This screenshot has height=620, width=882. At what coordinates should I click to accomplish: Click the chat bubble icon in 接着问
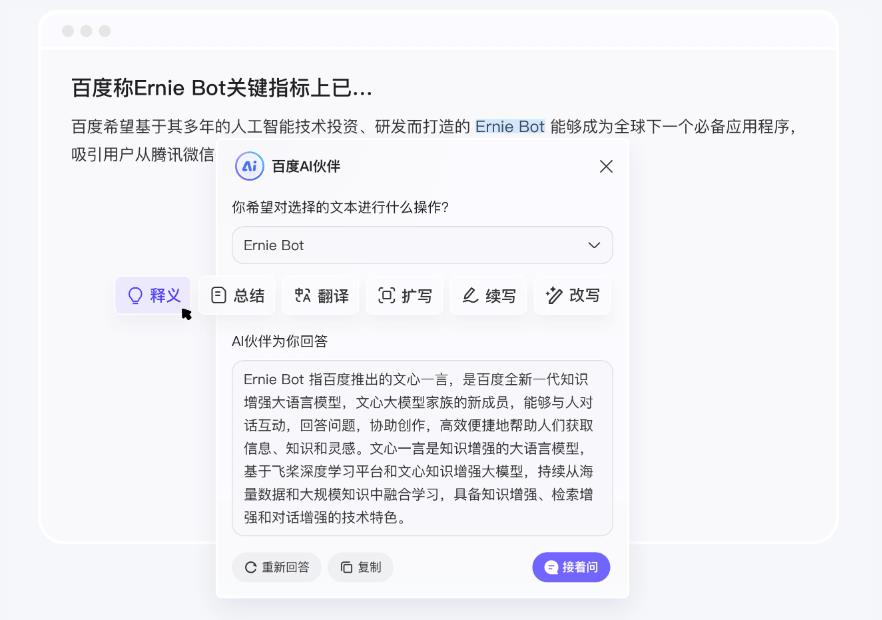pyautogui.click(x=551, y=567)
